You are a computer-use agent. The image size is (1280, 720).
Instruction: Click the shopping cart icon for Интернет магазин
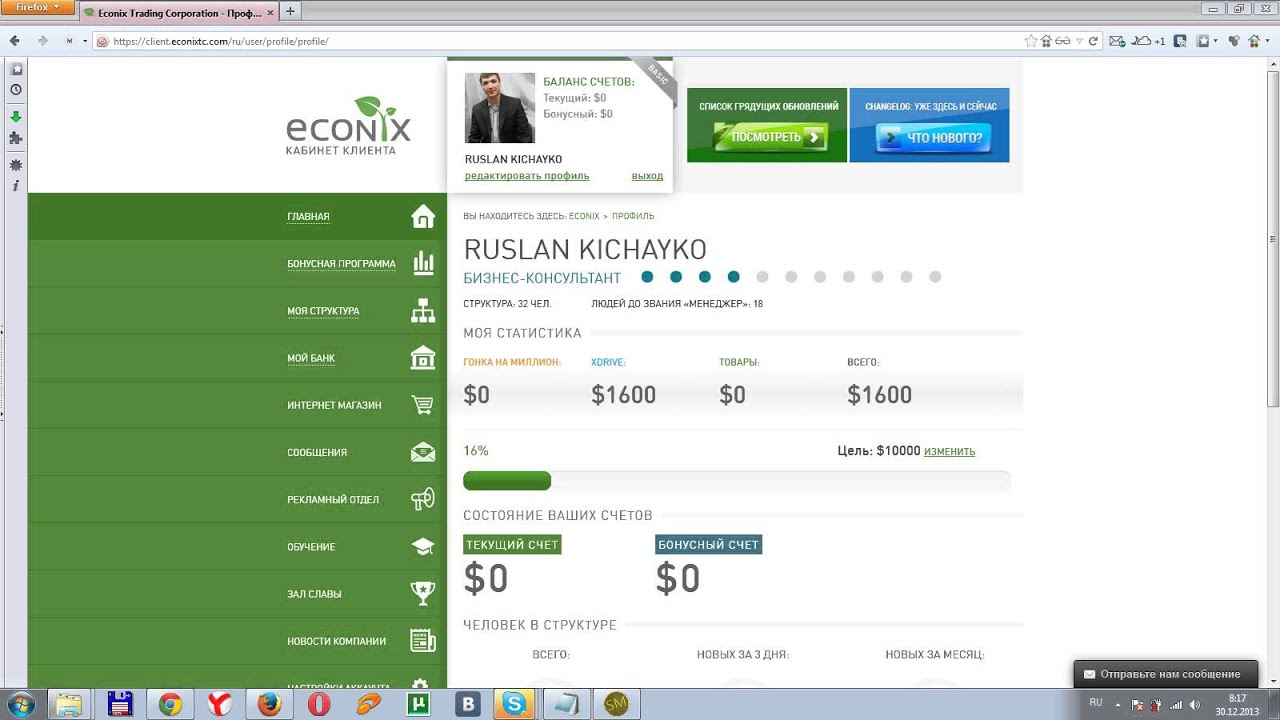tap(423, 405)
